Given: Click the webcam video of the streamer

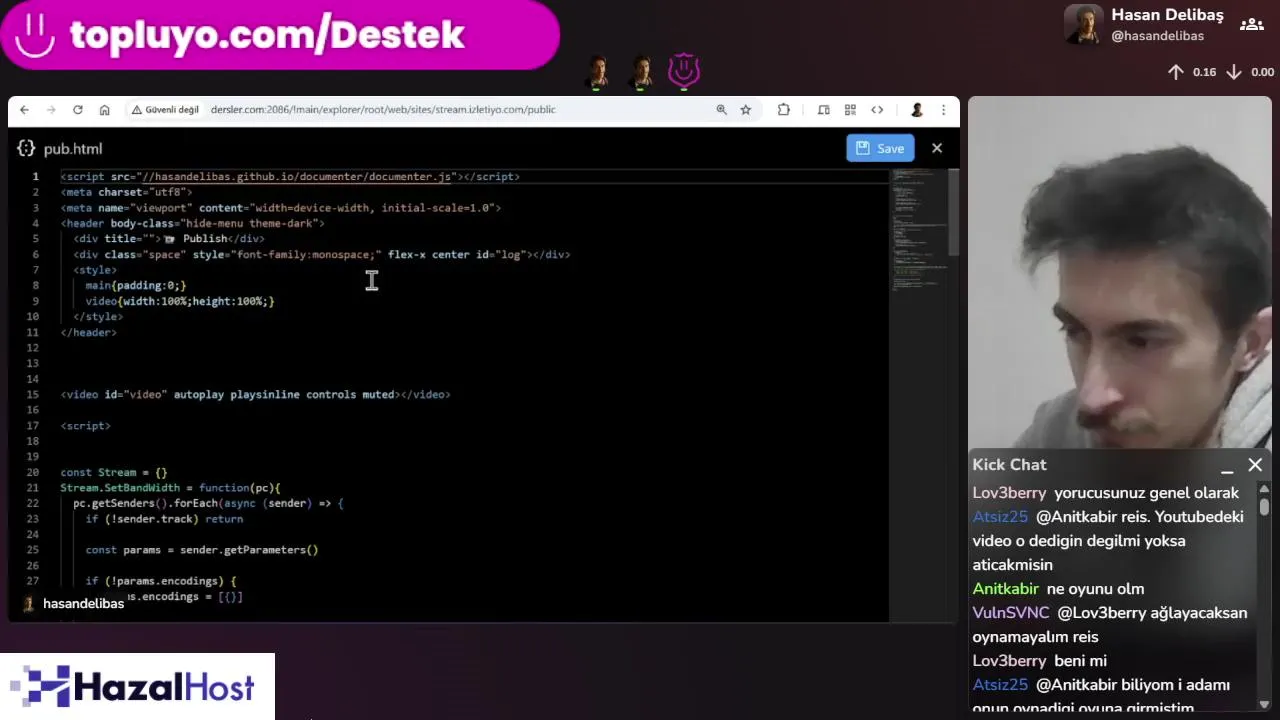Looking at the screenshot, I should click(1120, 273).
